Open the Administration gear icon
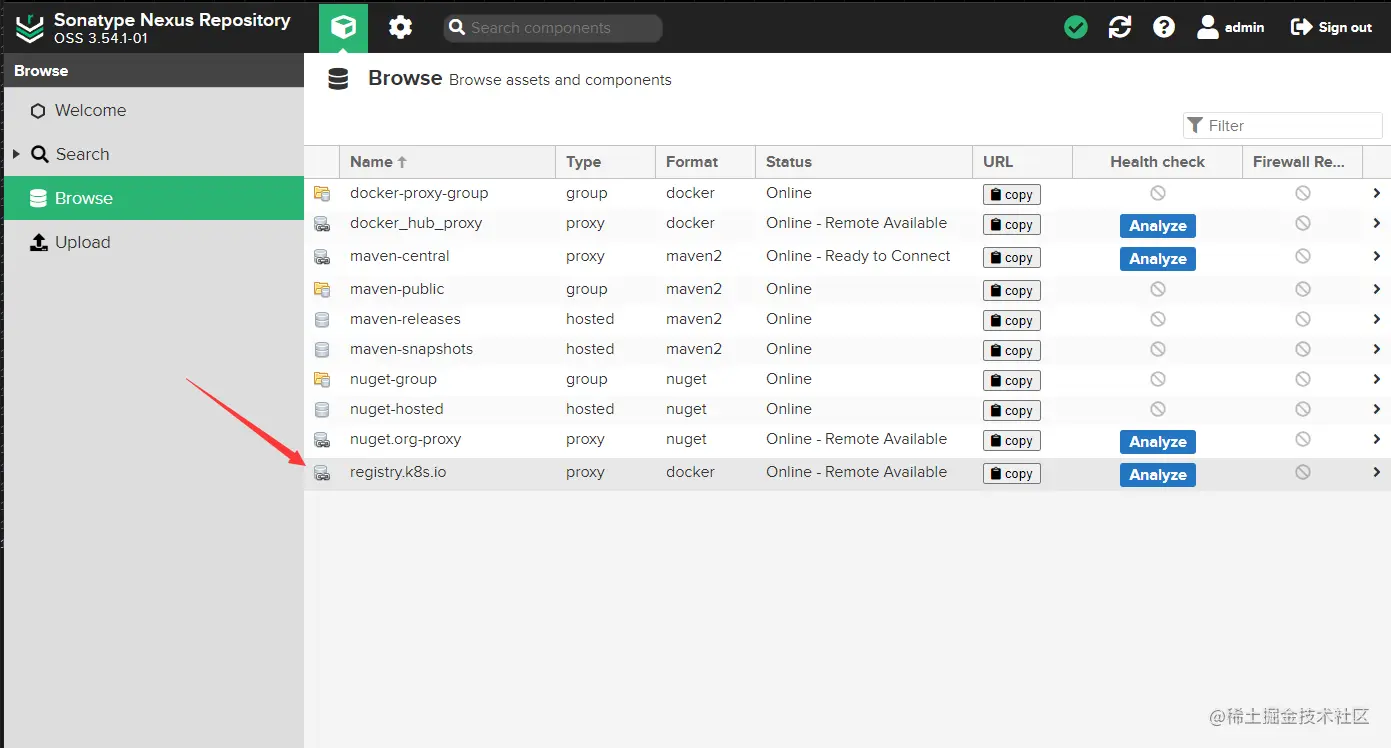The height and width of the screenshot is (748, 1391). (x=400, y=27)
